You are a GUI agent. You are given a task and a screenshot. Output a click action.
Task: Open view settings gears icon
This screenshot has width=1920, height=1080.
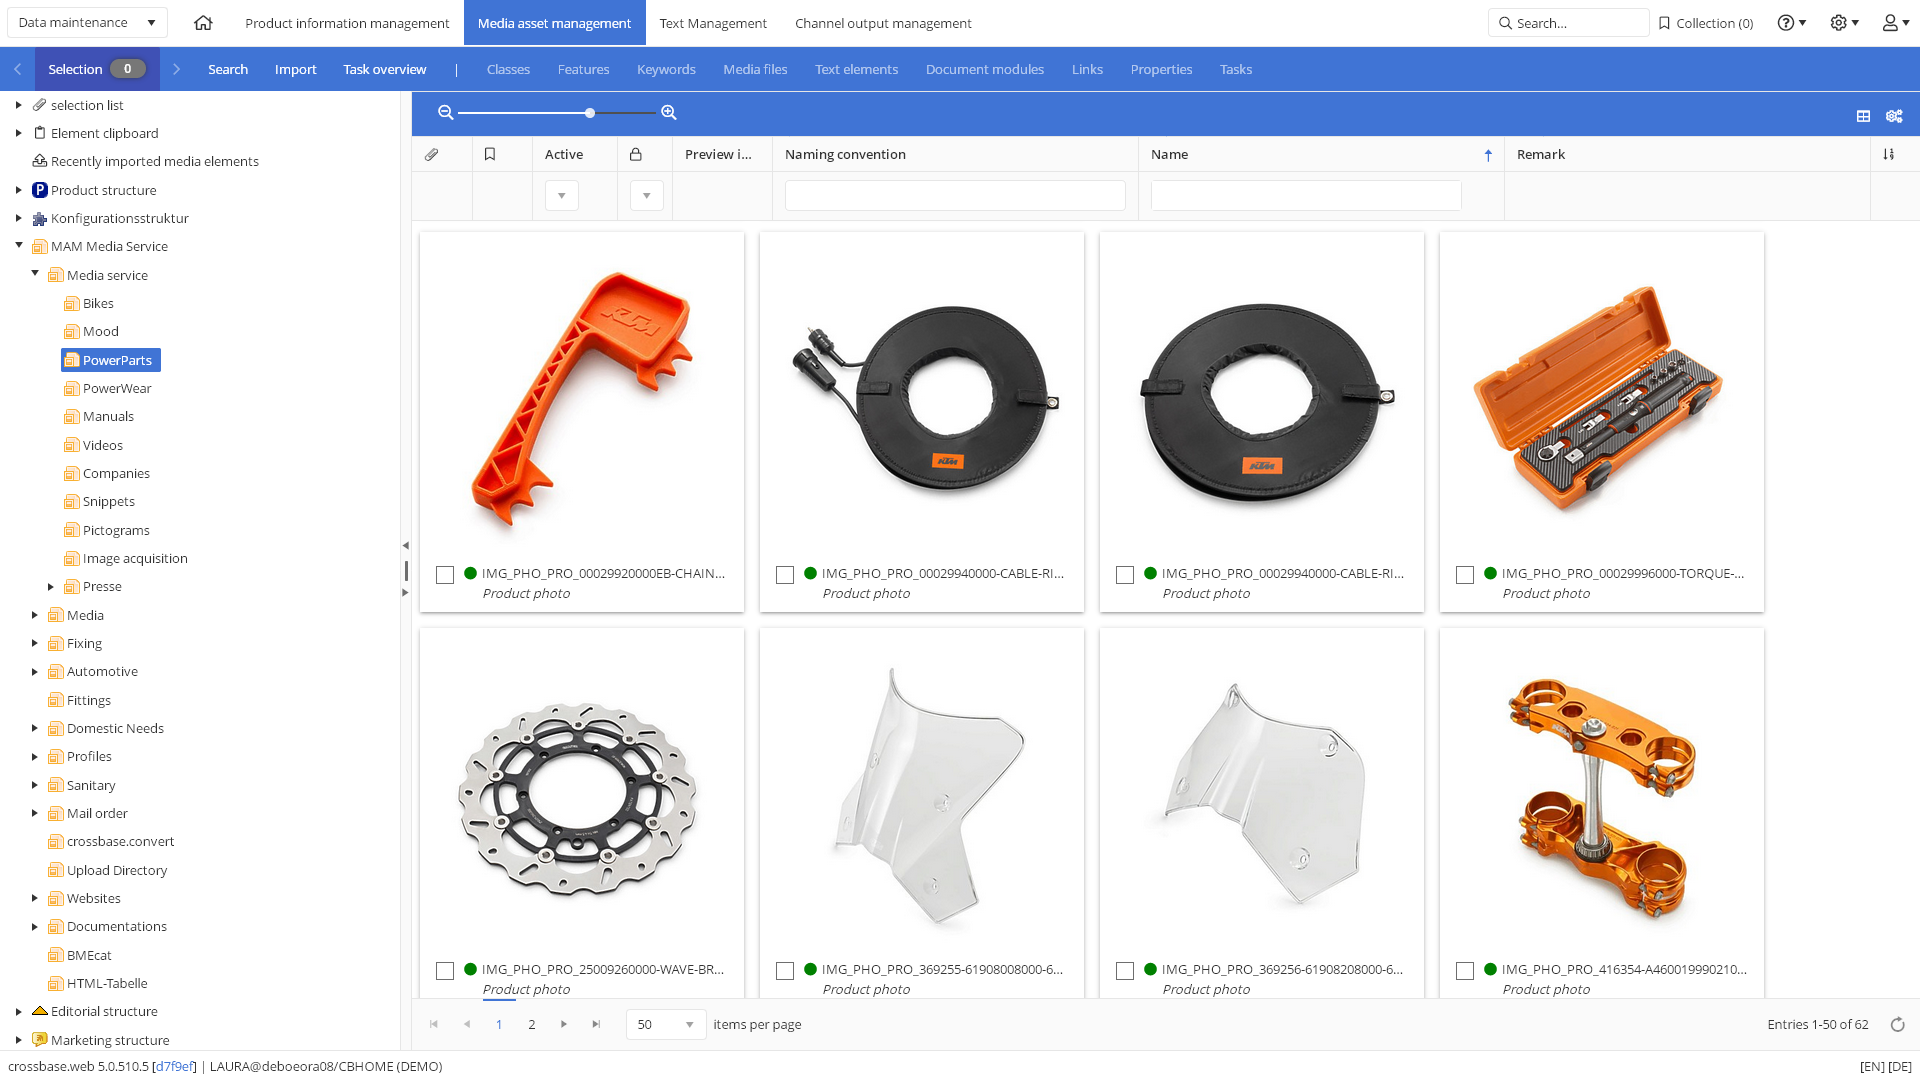point(1894,116)
